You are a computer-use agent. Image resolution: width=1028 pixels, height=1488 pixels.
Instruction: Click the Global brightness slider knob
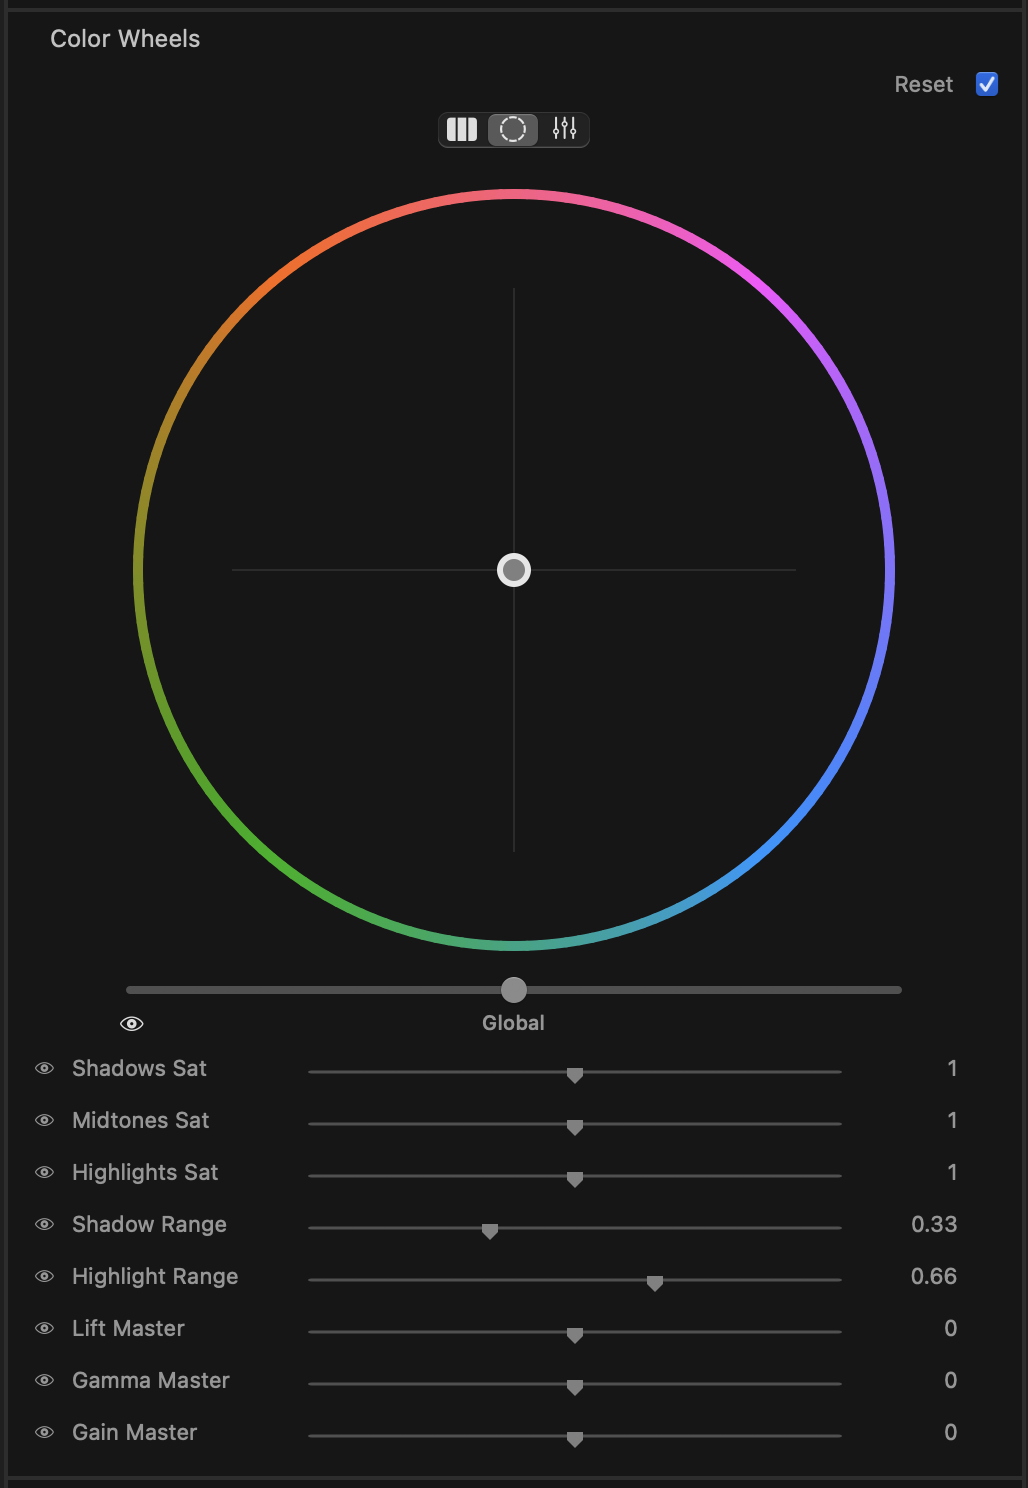pos(514,990)
